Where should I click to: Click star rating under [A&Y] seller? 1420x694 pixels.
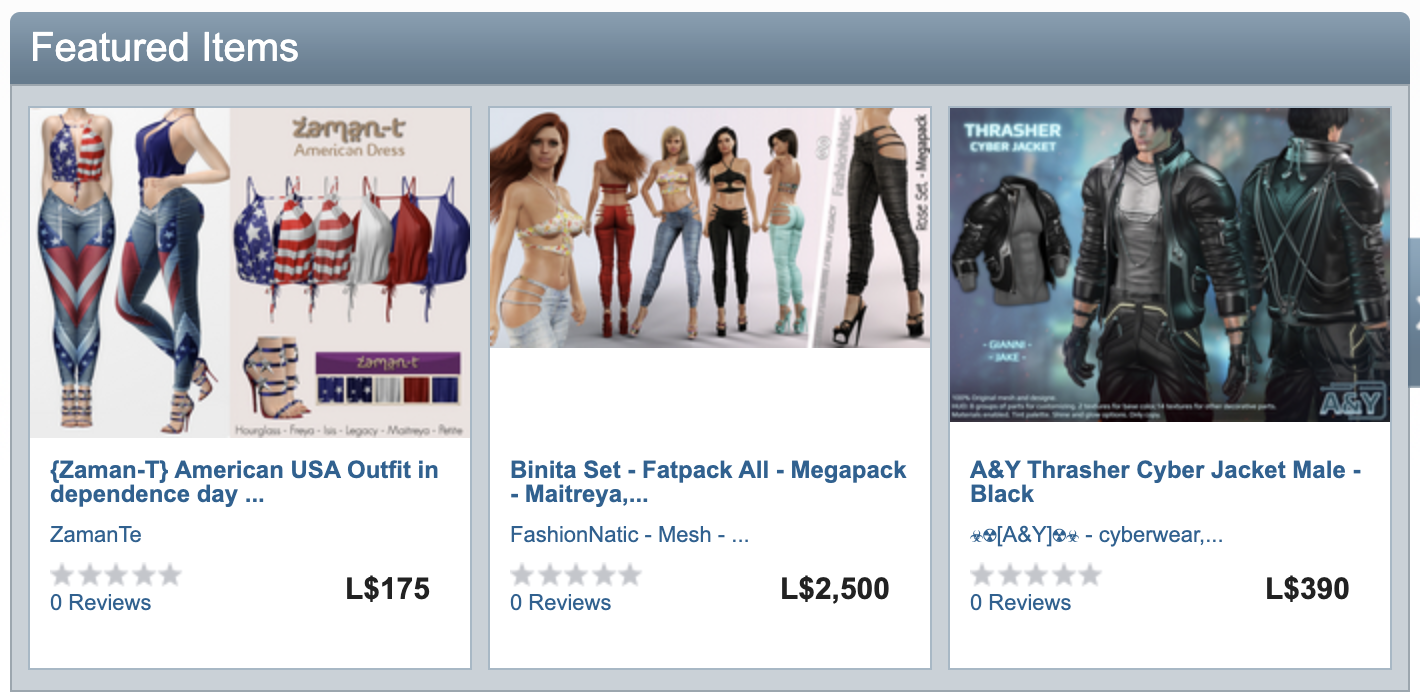click(1035, 575)
